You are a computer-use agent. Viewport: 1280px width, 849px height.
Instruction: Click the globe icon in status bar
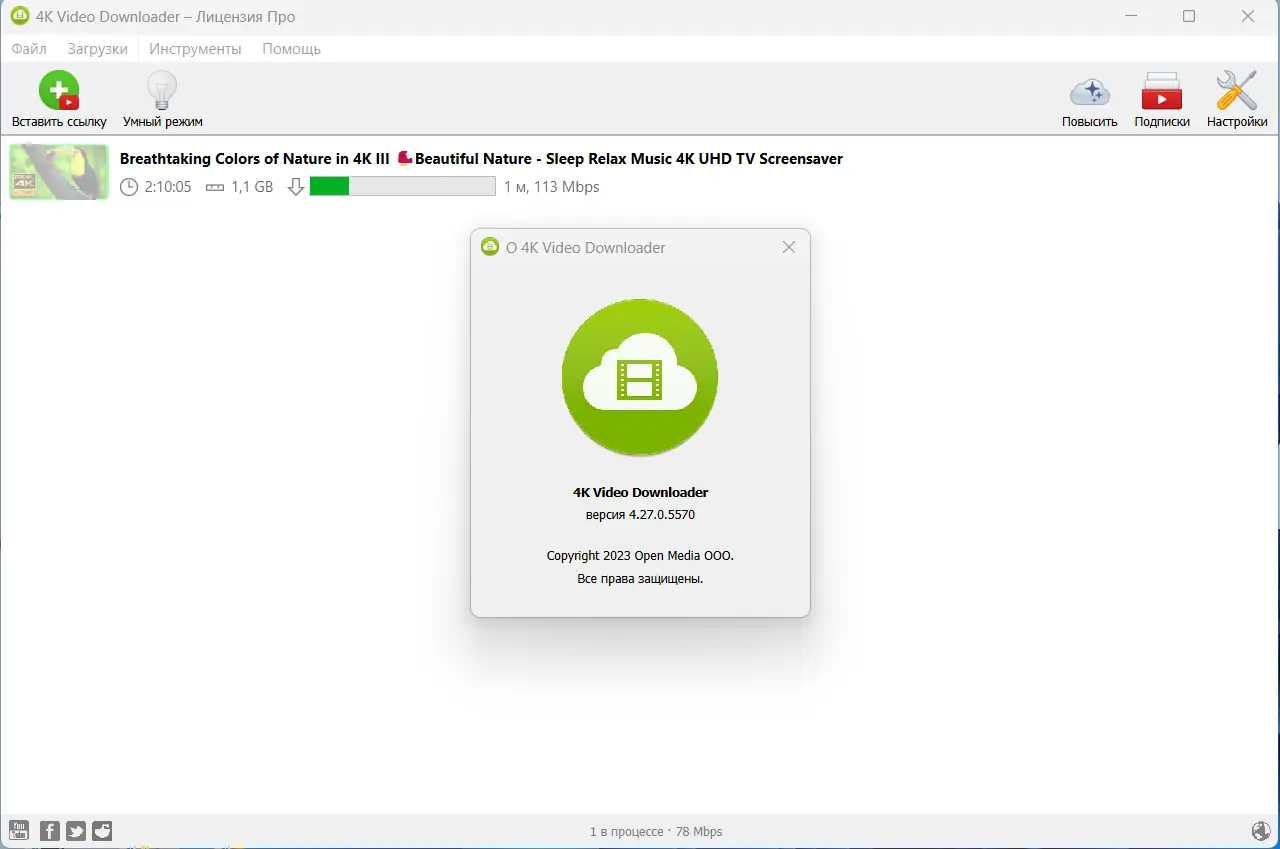1260,831
